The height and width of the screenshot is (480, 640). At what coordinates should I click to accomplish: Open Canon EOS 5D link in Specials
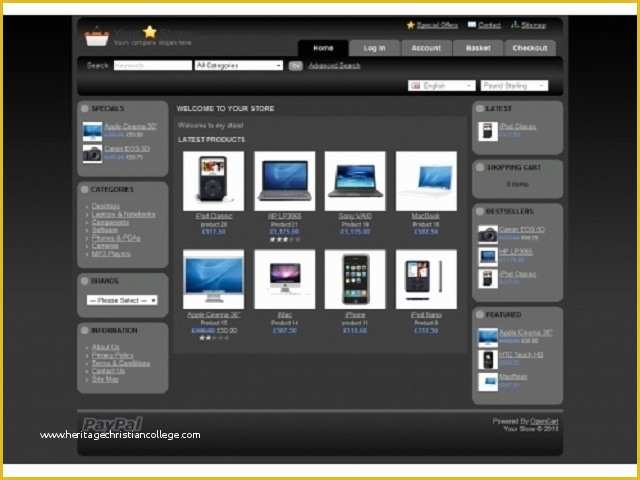(x=127, y=149)
